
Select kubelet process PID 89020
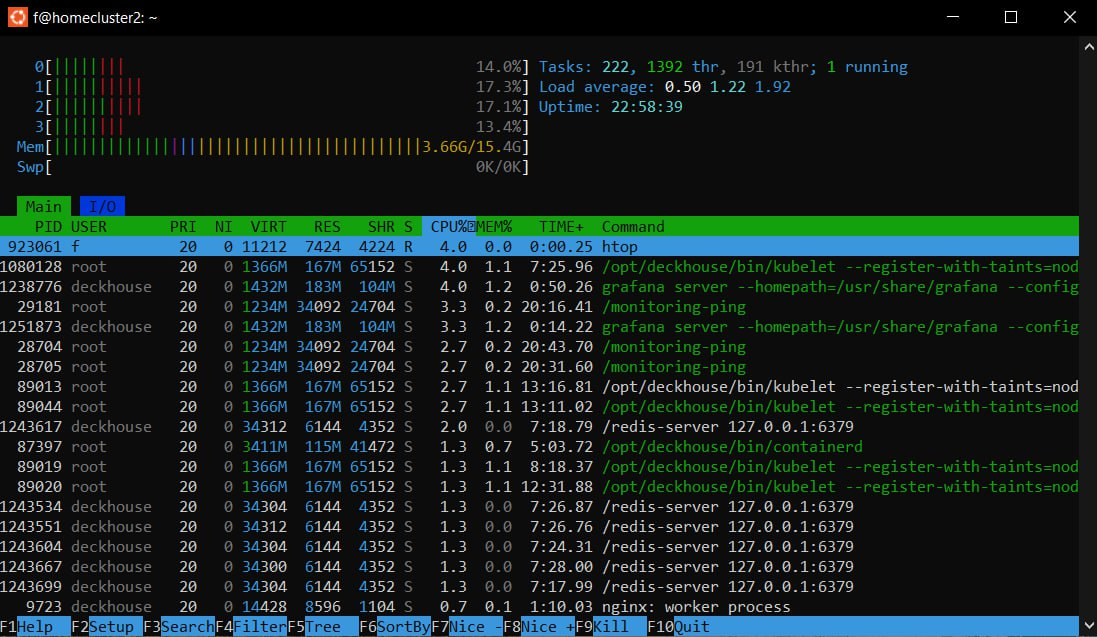click(539, 486)
